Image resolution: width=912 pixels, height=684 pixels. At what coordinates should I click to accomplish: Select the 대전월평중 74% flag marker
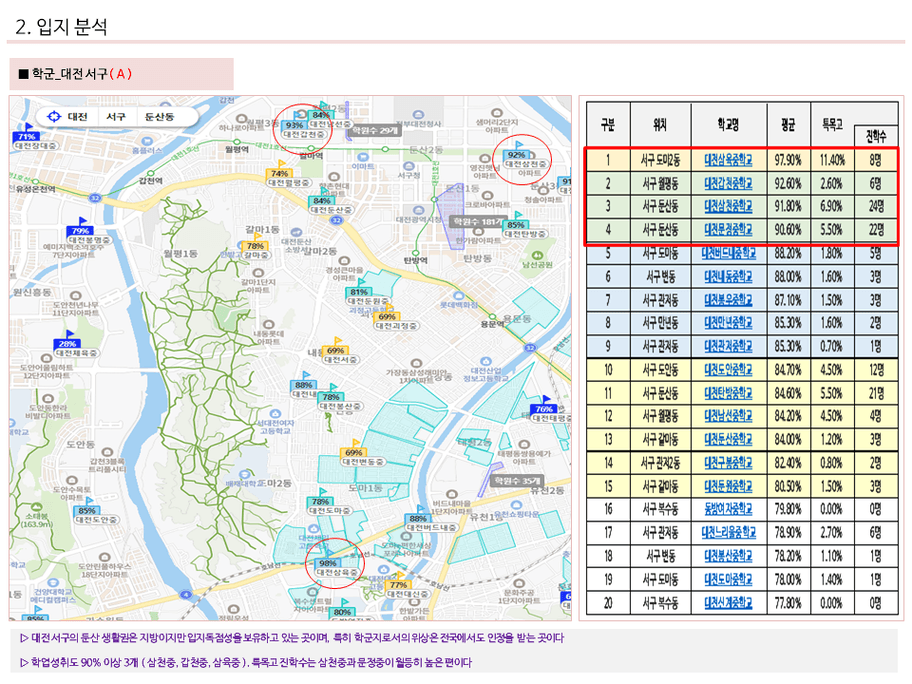tap(280, 173)
